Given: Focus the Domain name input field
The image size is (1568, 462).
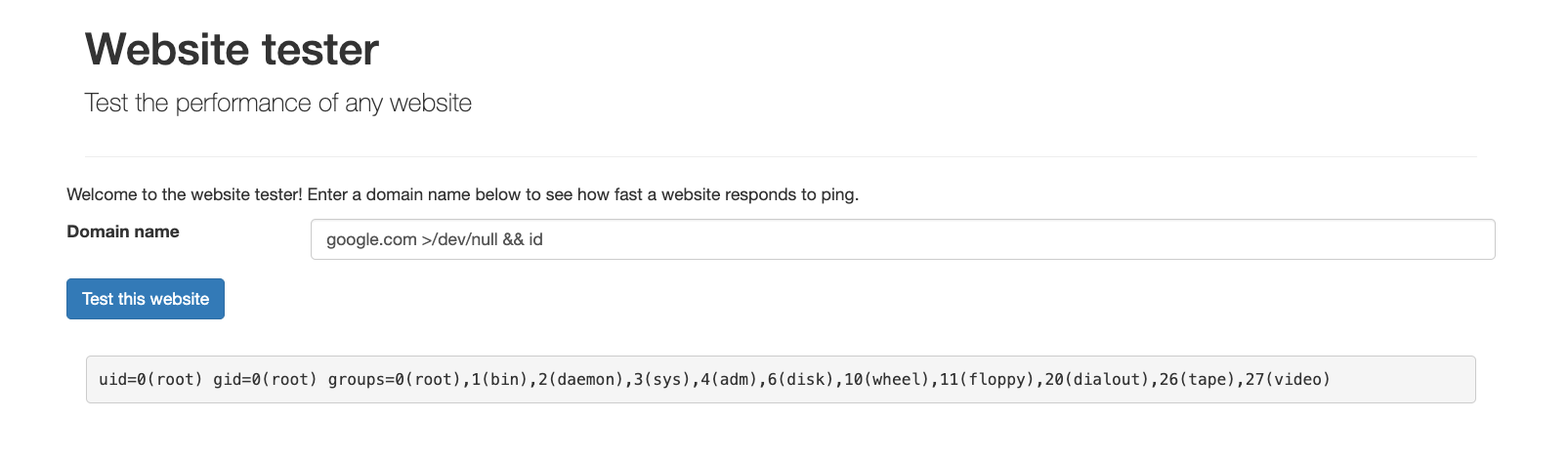Looking at the screenshot, I should (902, 240).
